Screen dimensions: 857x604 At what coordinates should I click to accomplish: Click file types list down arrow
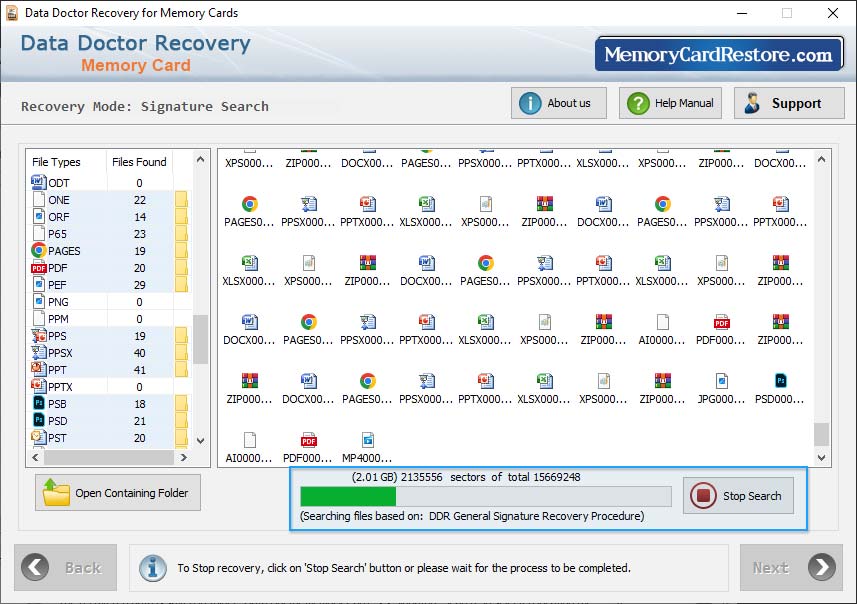[200, 440]
